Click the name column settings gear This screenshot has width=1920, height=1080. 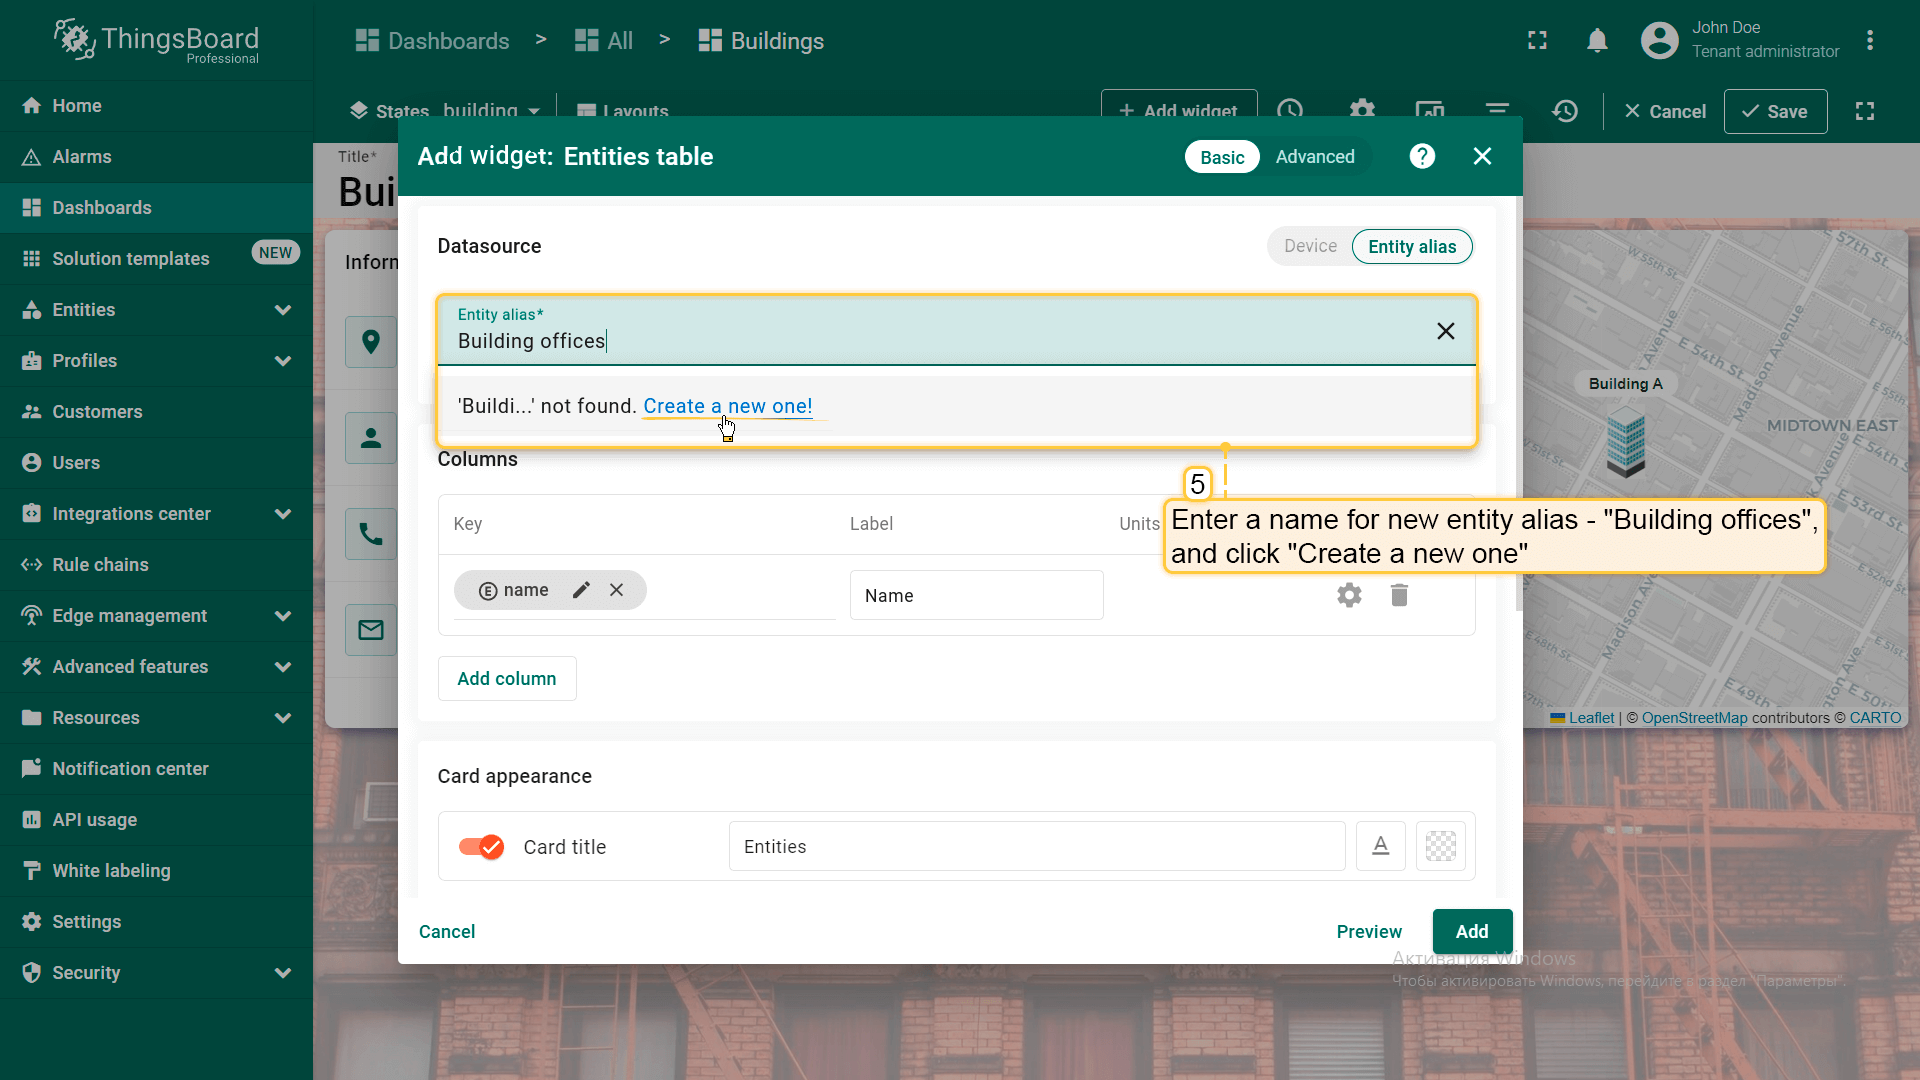(x=1349, y=596)
